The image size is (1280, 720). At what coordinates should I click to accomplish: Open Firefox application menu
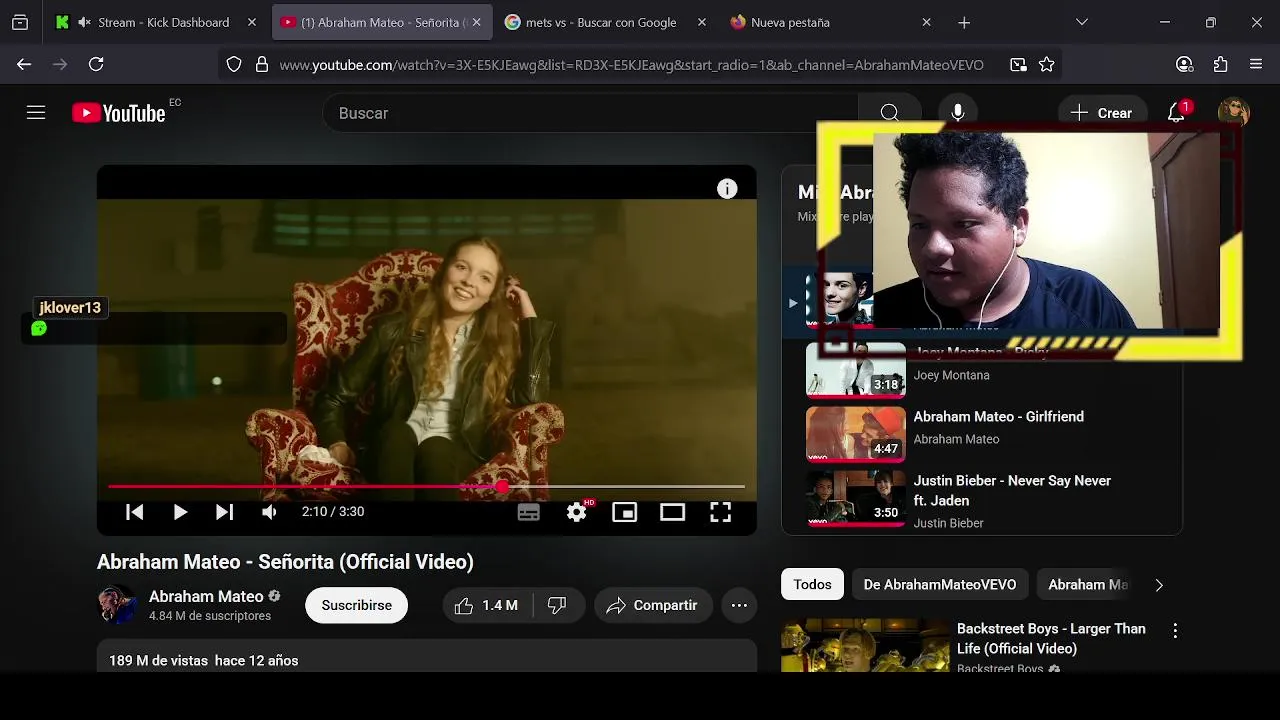tap(1256, 64)
